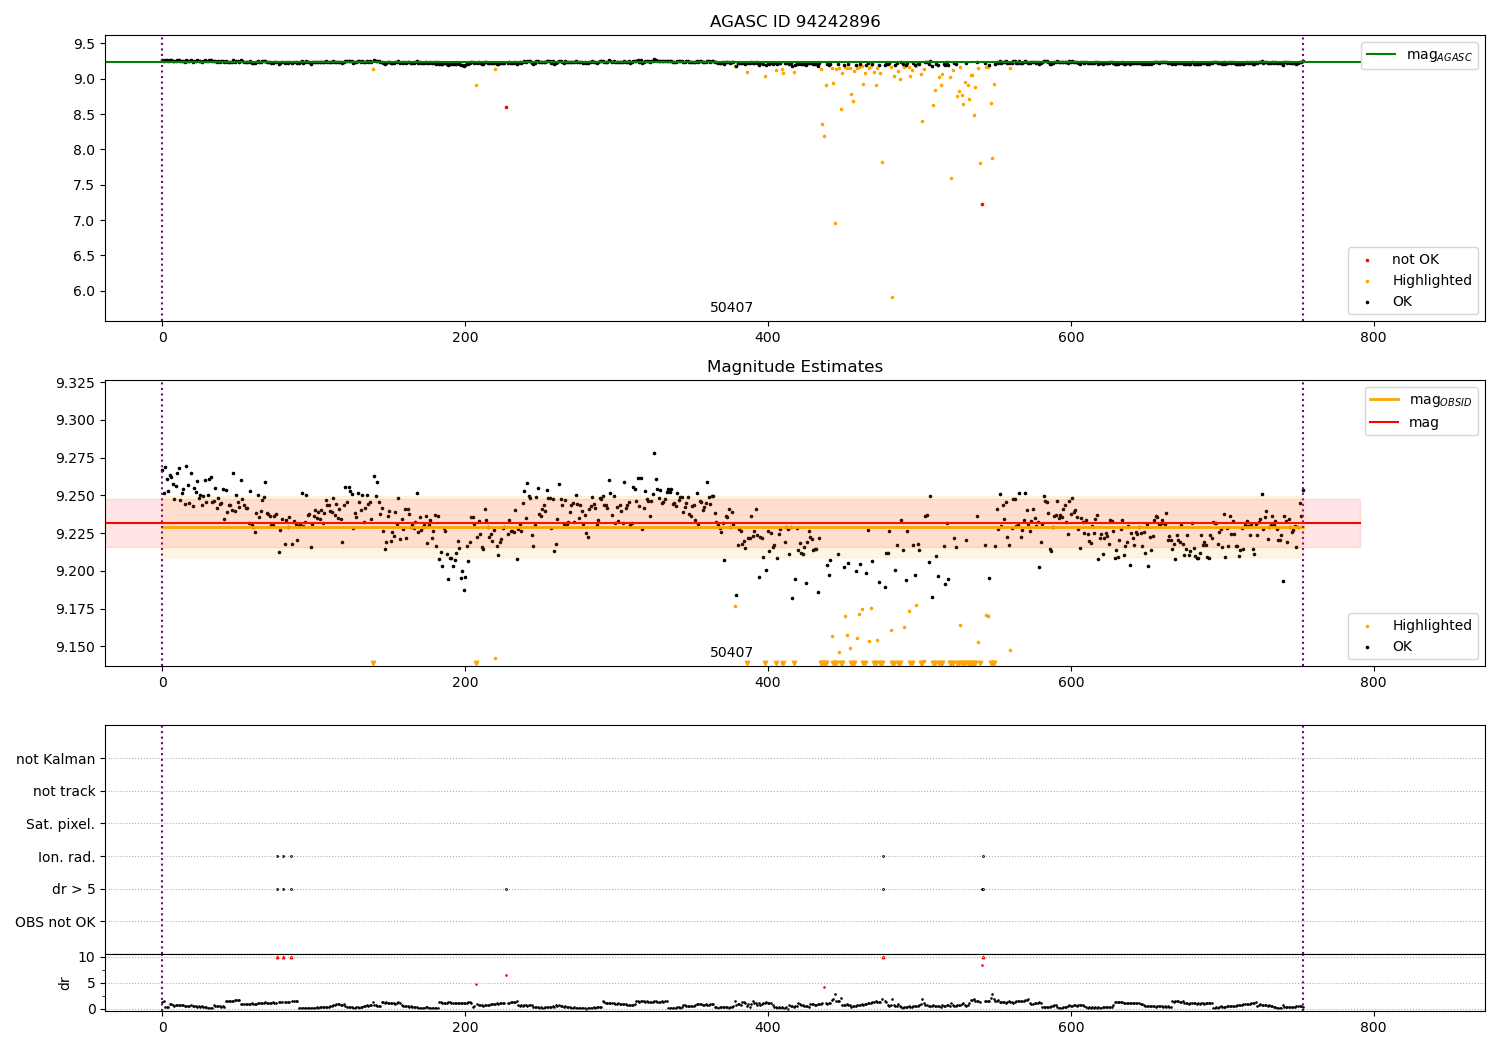Click the 9.250 tick label on middle plot
Viewport: 1500px width, 1050px height.
[75, 496]
